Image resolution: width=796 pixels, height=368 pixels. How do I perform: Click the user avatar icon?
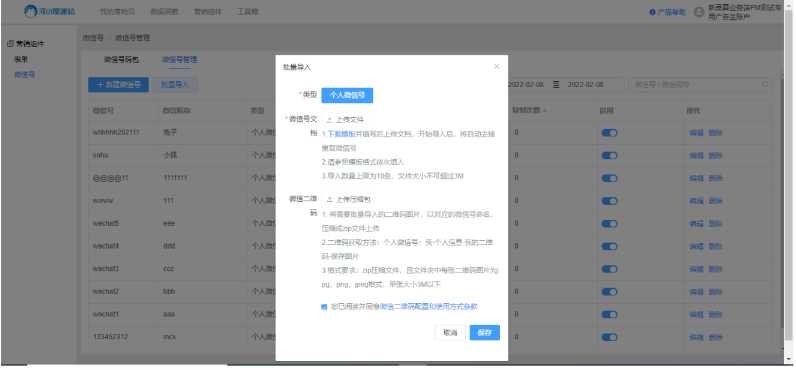699,12
